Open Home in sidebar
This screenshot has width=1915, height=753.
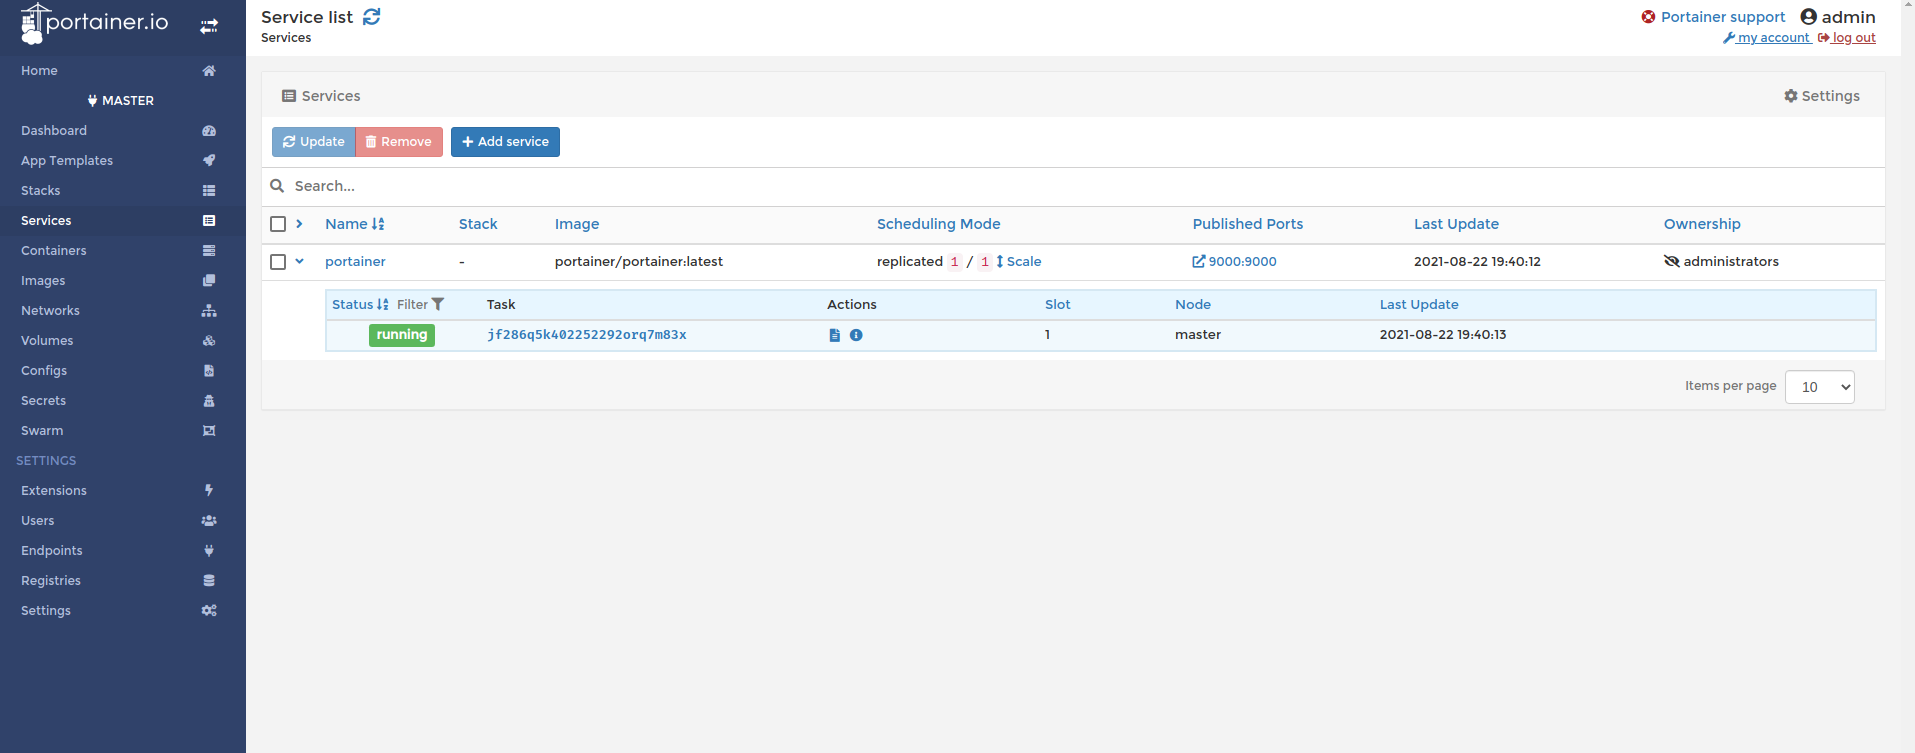[39, 71]
